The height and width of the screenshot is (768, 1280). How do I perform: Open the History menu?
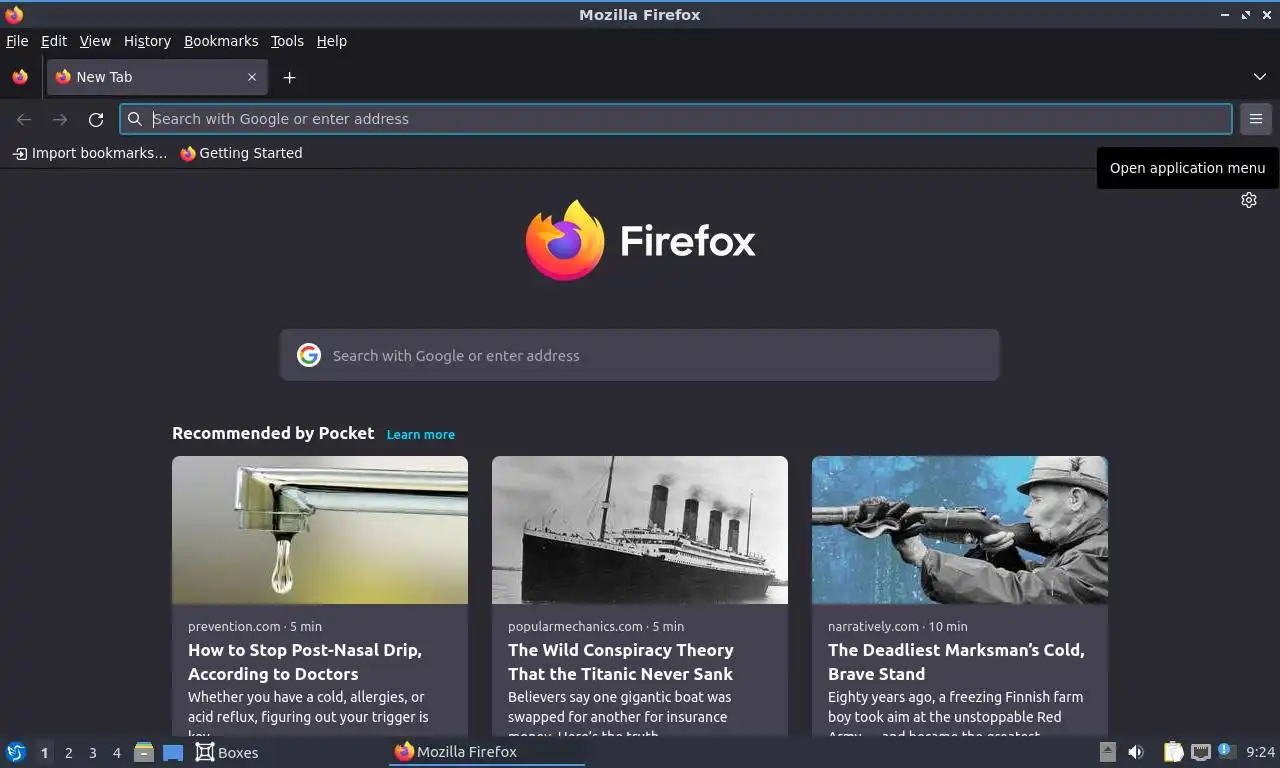147,41
